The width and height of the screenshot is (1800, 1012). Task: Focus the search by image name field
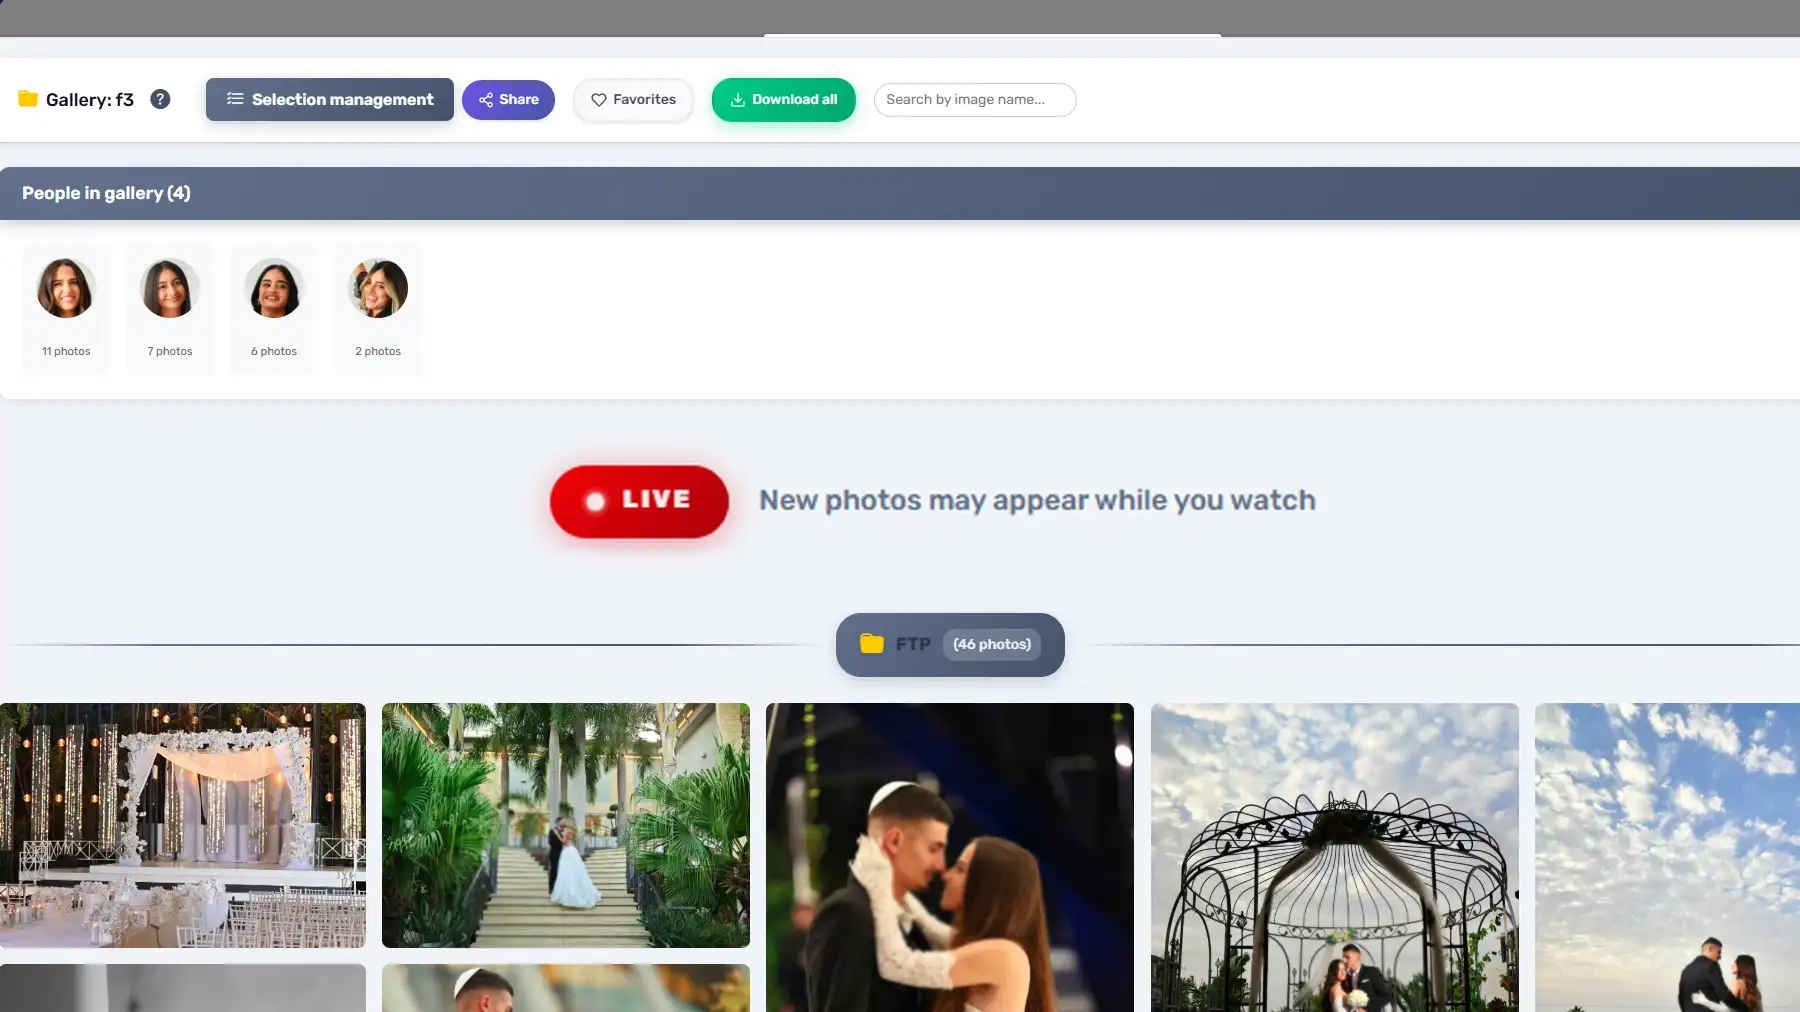point(975,99)
